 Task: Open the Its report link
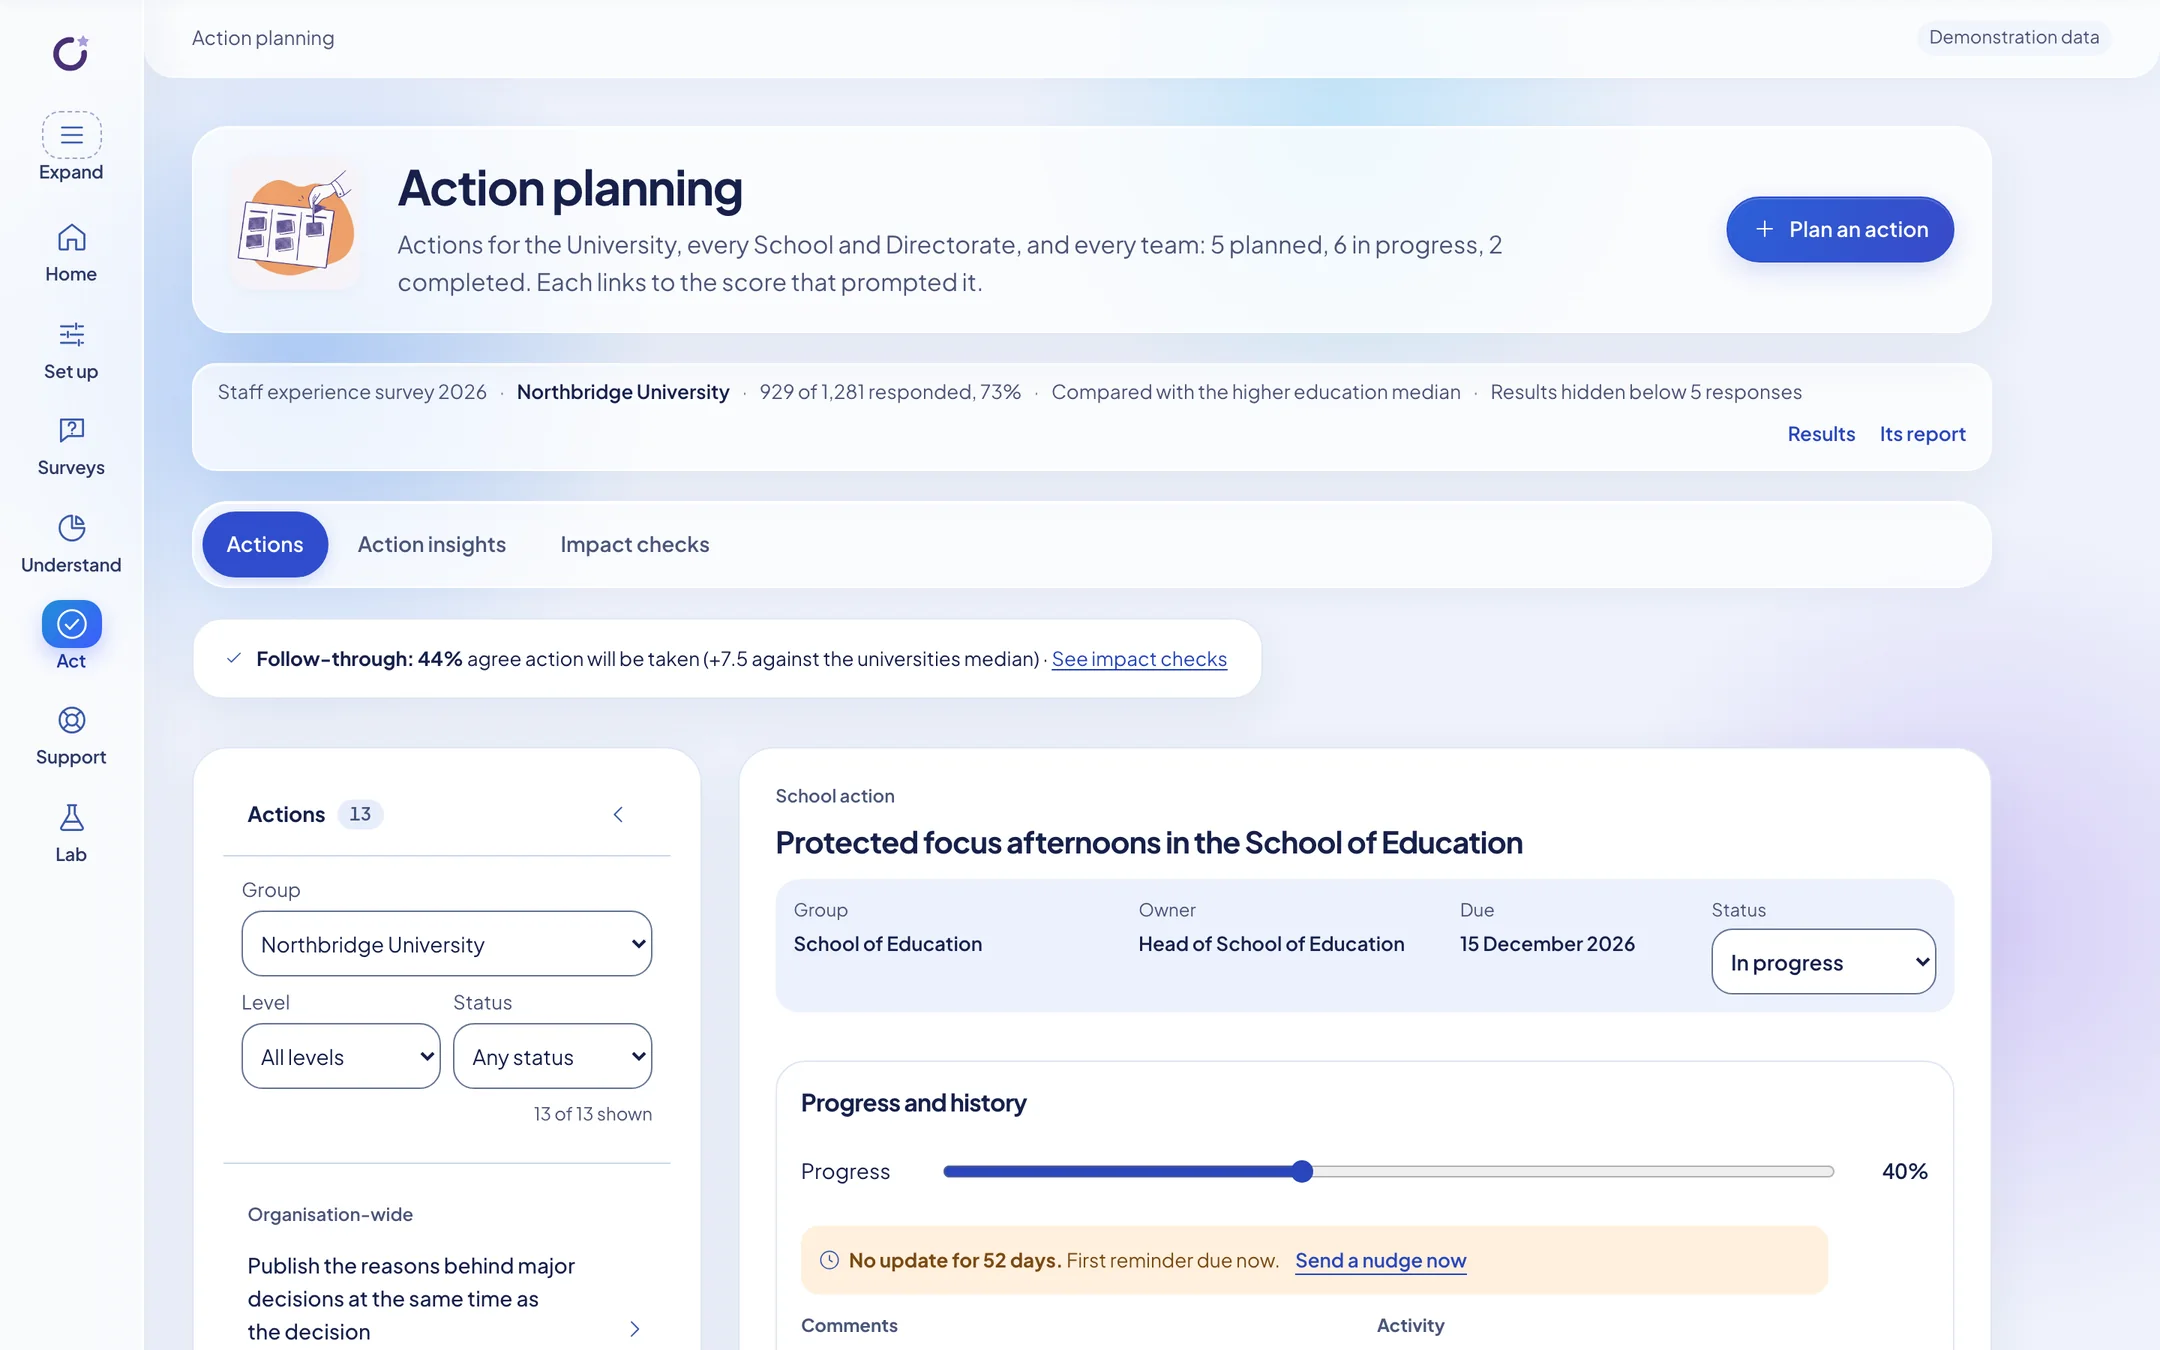click(x=1922, y=434)
